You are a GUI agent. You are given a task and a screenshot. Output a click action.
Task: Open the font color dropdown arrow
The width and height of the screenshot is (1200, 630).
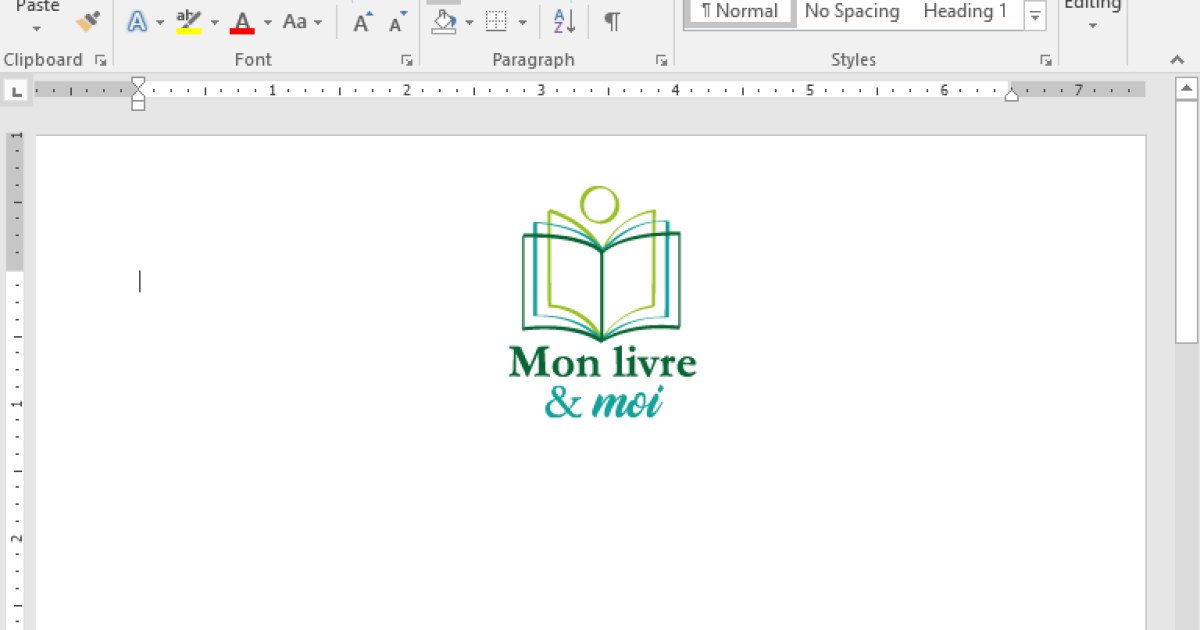coord(268,22)
